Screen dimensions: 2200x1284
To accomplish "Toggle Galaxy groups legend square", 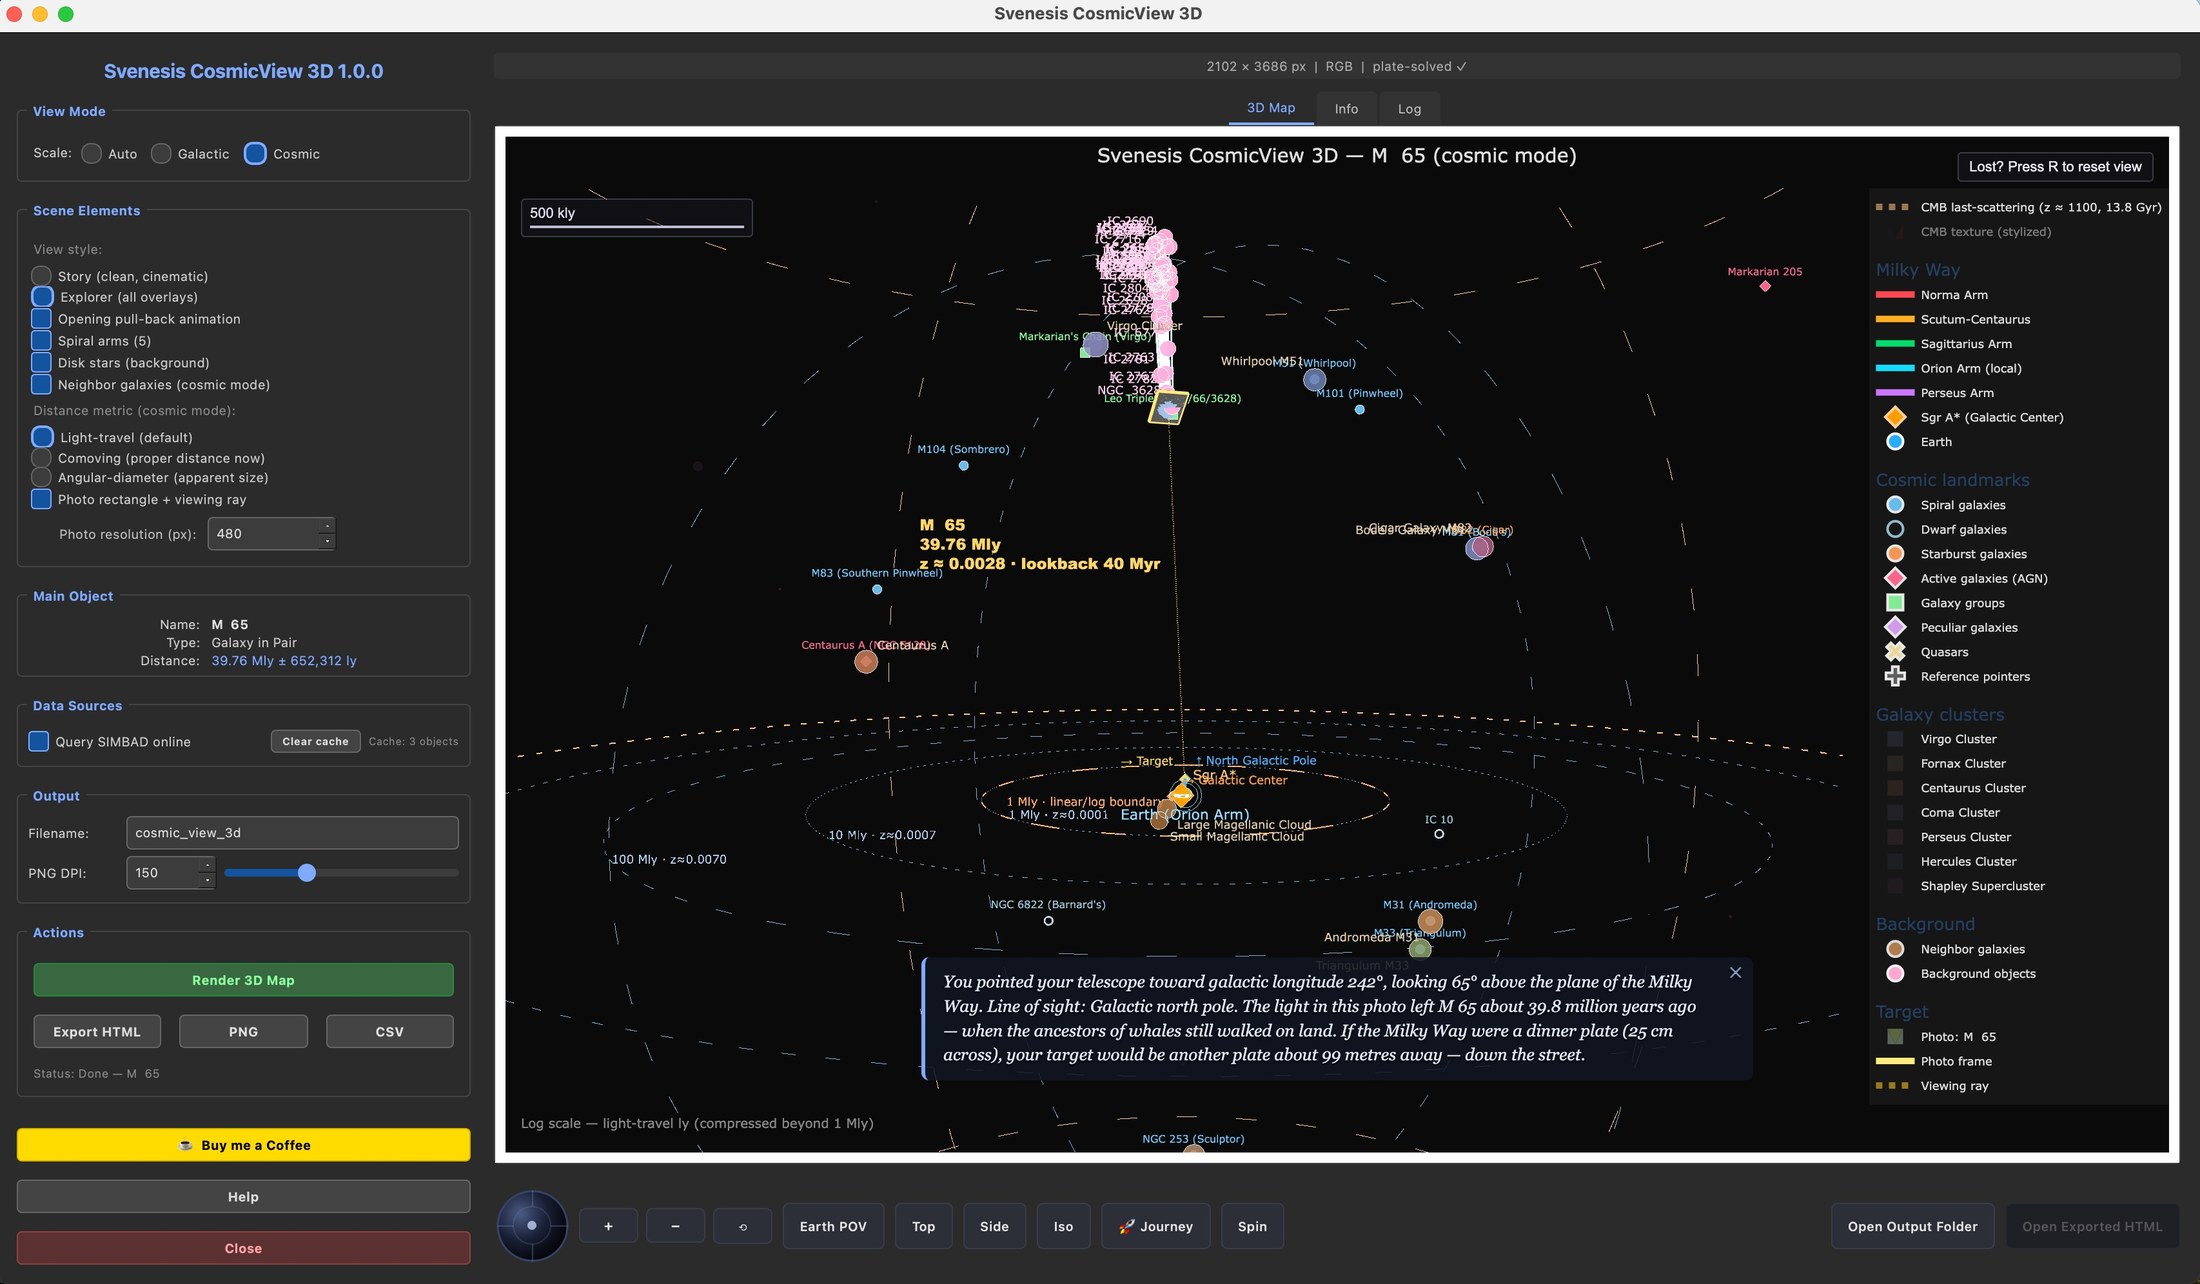I will pos(1894,603).
